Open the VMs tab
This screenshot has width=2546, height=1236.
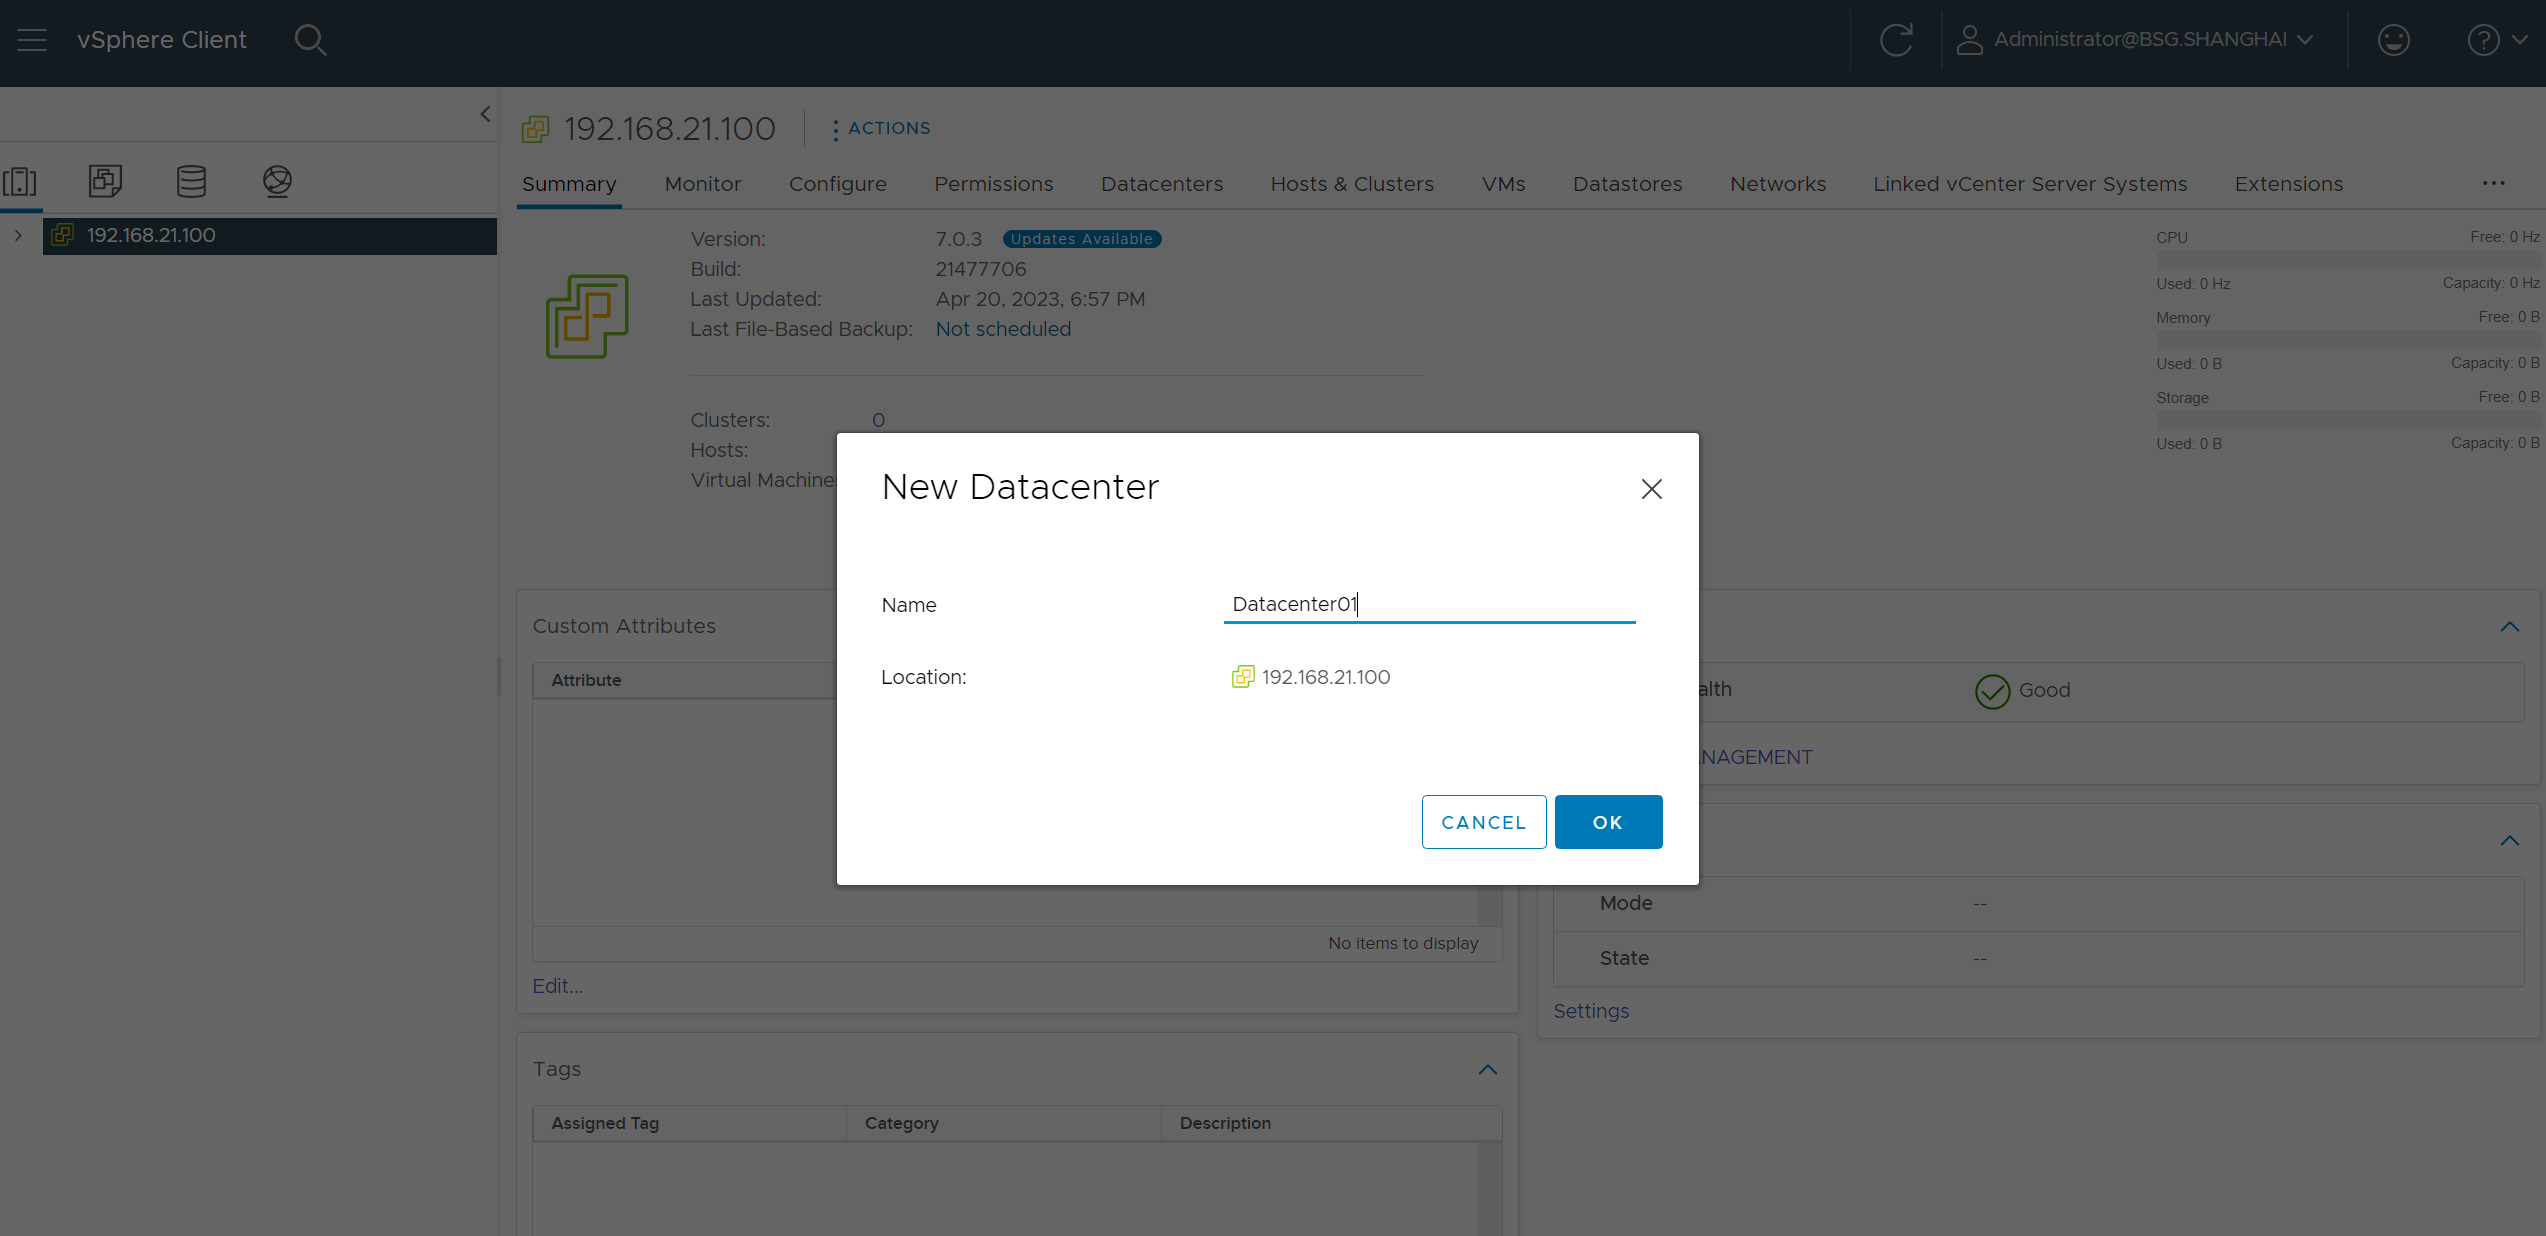click(1503, 184)
